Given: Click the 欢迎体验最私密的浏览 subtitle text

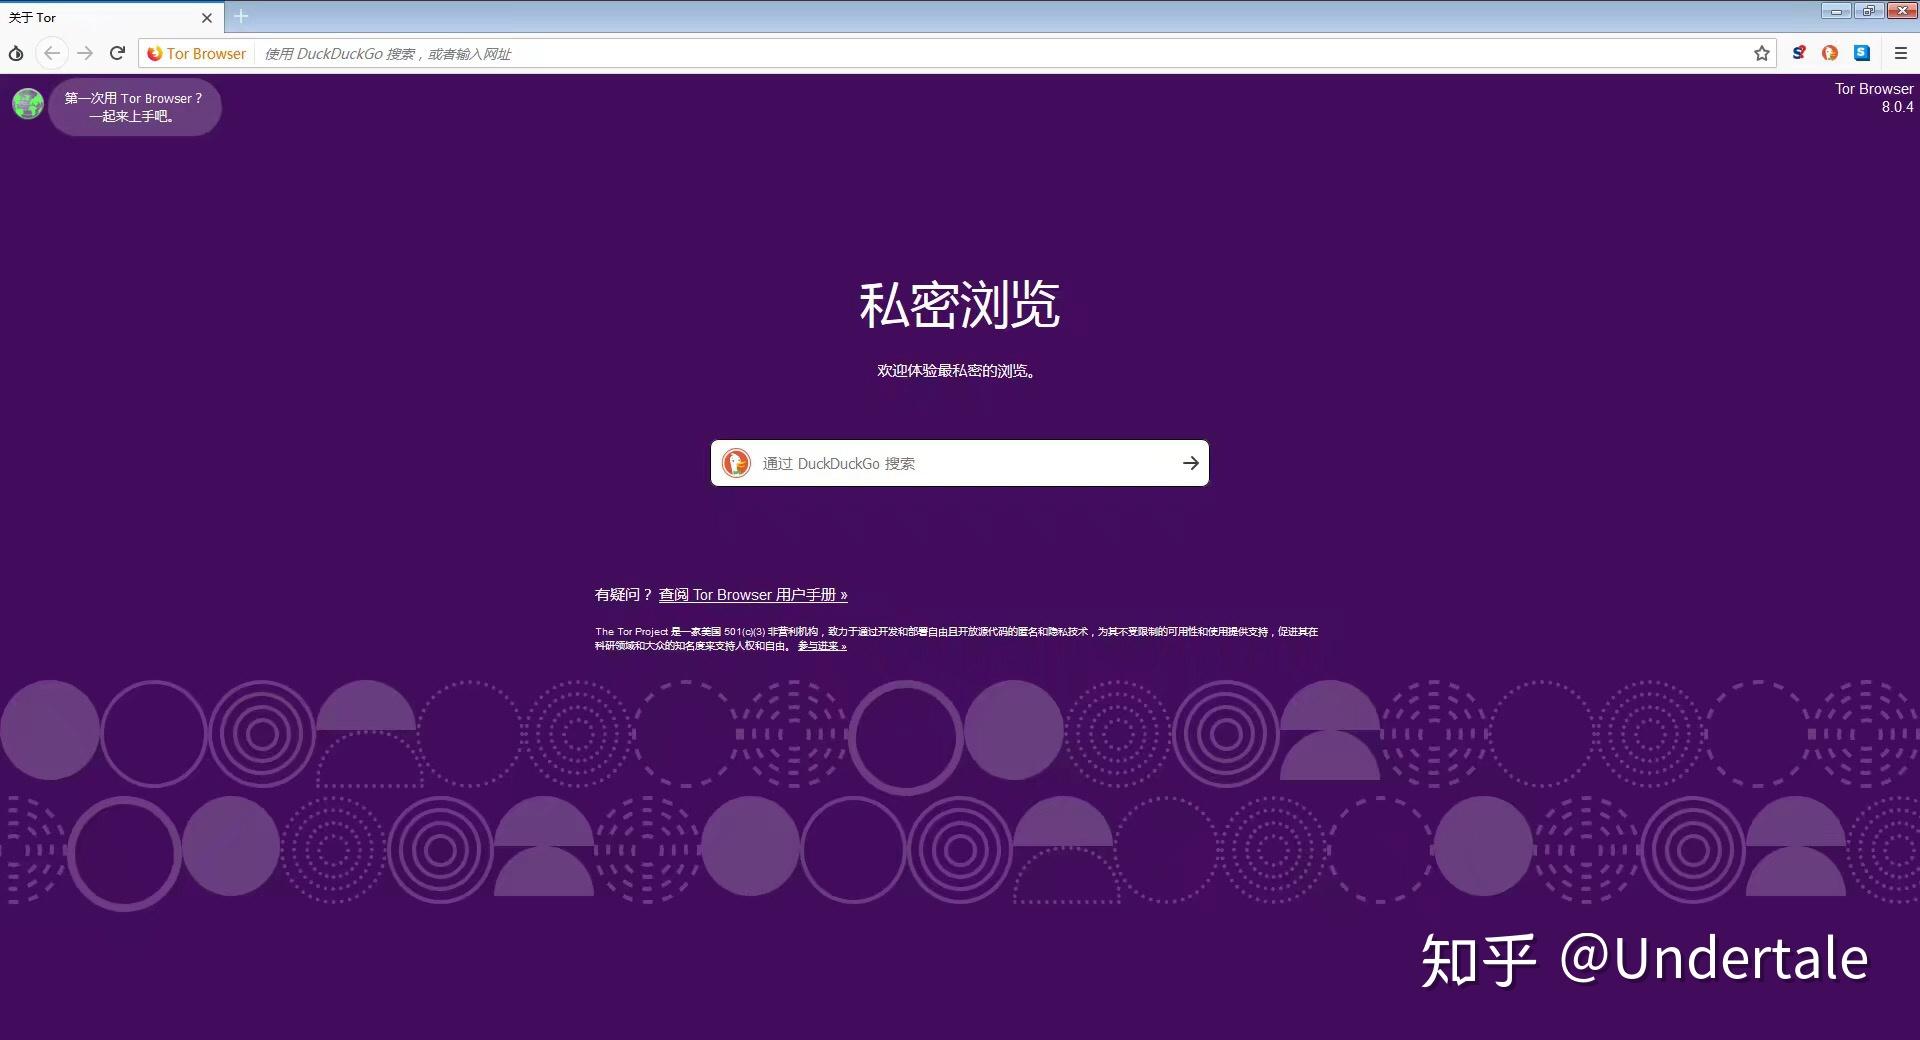Looking at the screenshot, I should pos(957,371).
